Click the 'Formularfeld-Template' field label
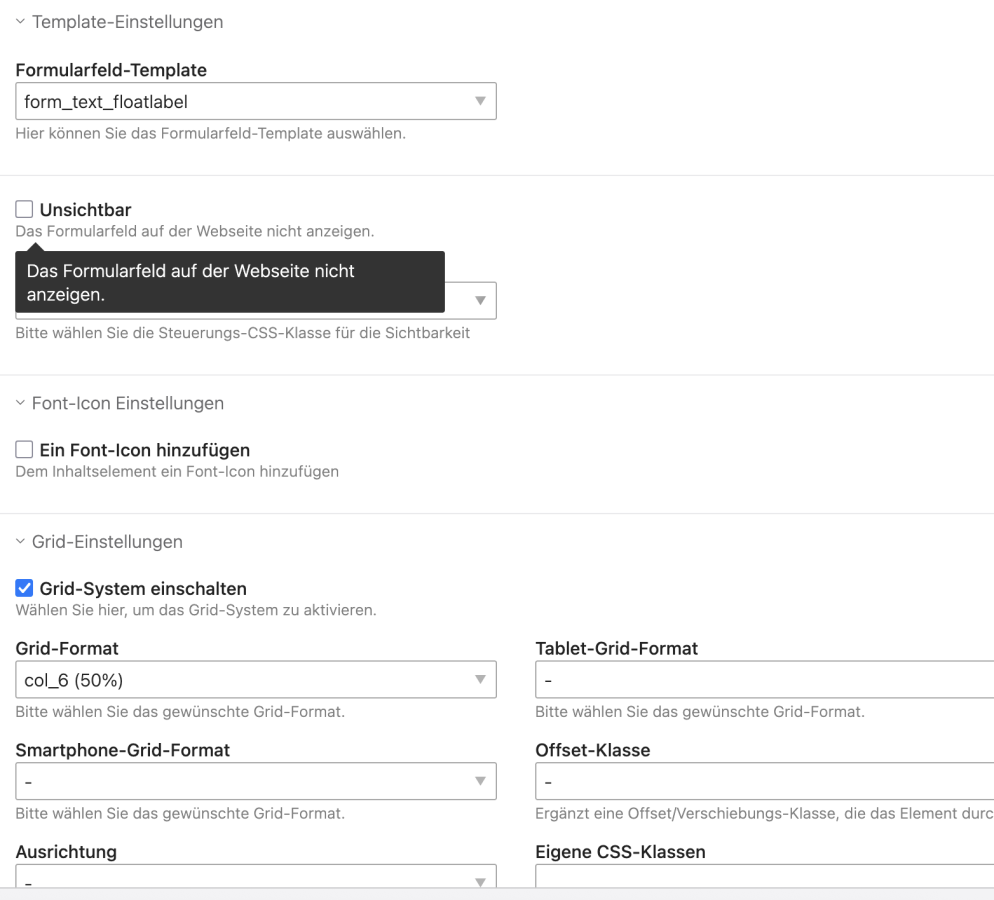Image resolution: width=994 pixels, height=900 pixels. tap(111, 71)
